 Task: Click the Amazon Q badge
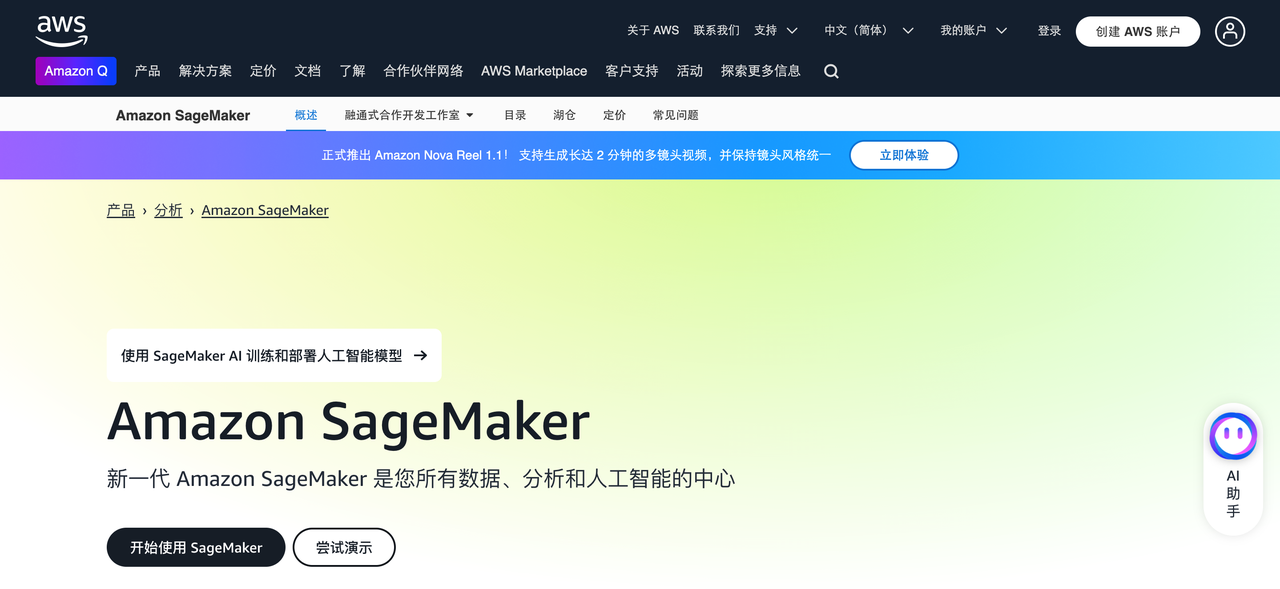pos(76,71)
